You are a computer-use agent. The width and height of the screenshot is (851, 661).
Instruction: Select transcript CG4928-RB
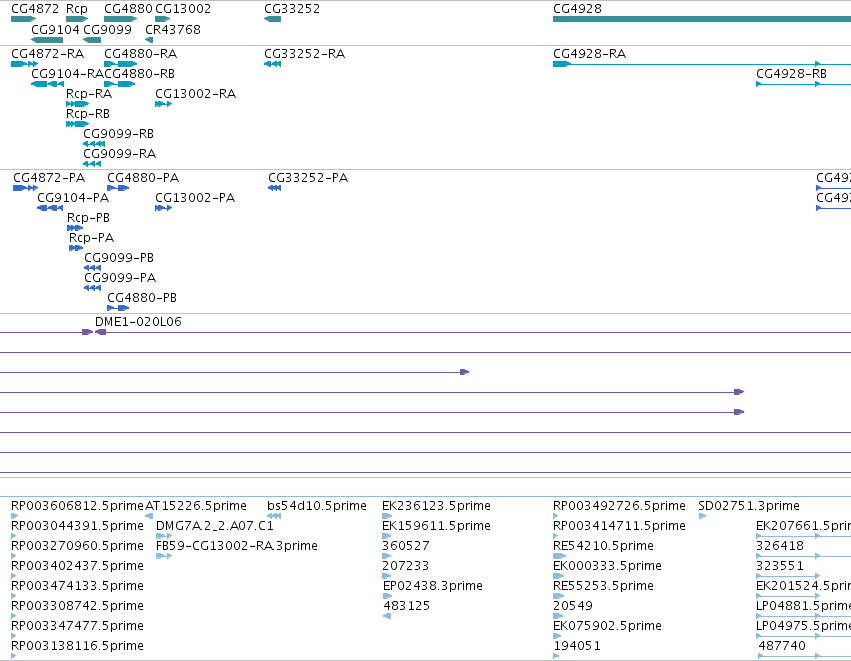[791, 74]
